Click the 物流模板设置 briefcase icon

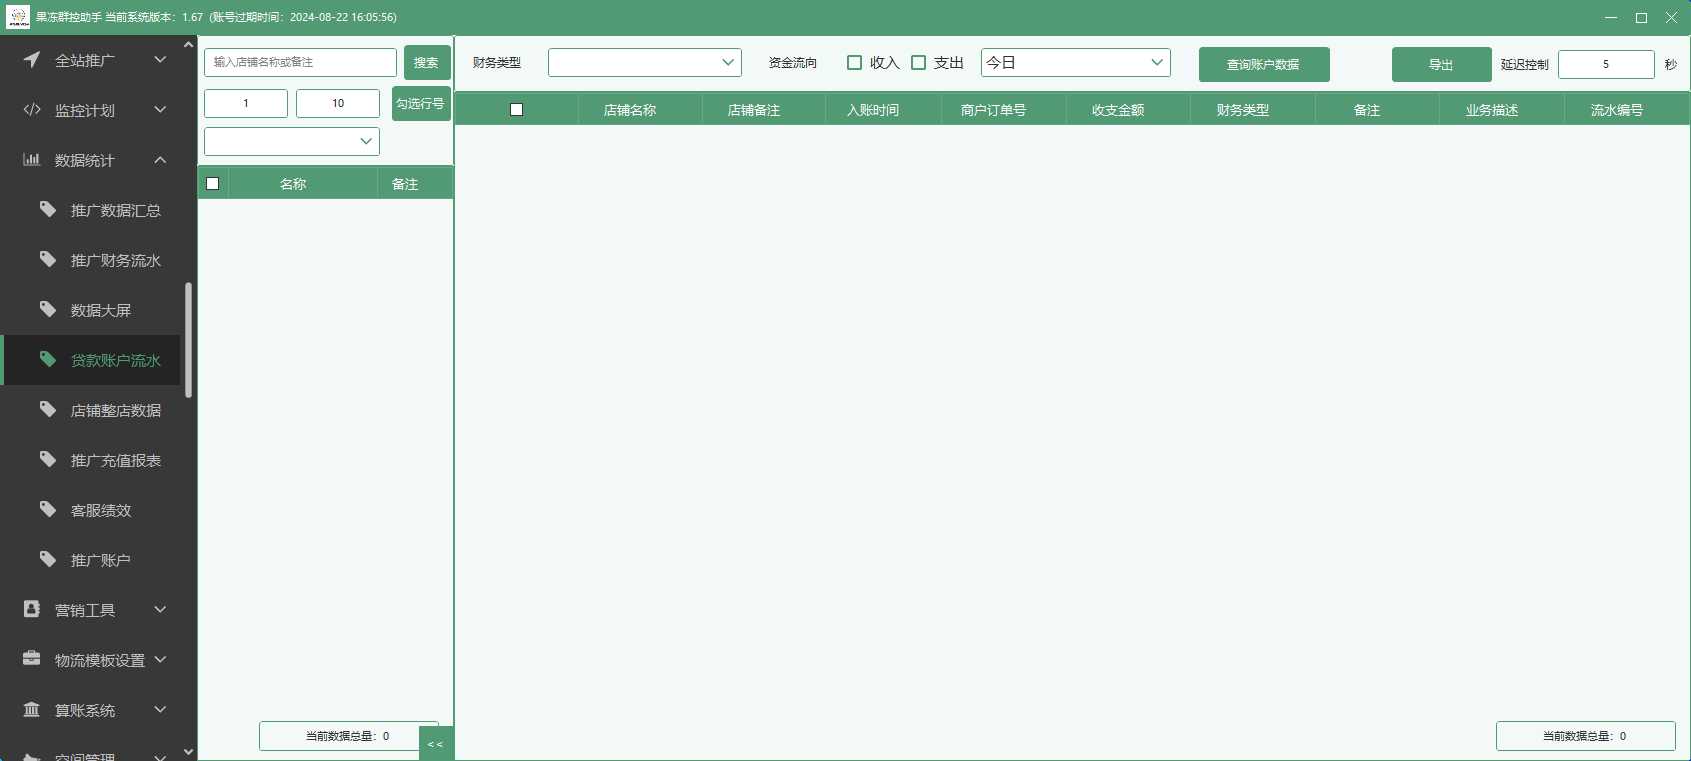(x=32, y=659)
